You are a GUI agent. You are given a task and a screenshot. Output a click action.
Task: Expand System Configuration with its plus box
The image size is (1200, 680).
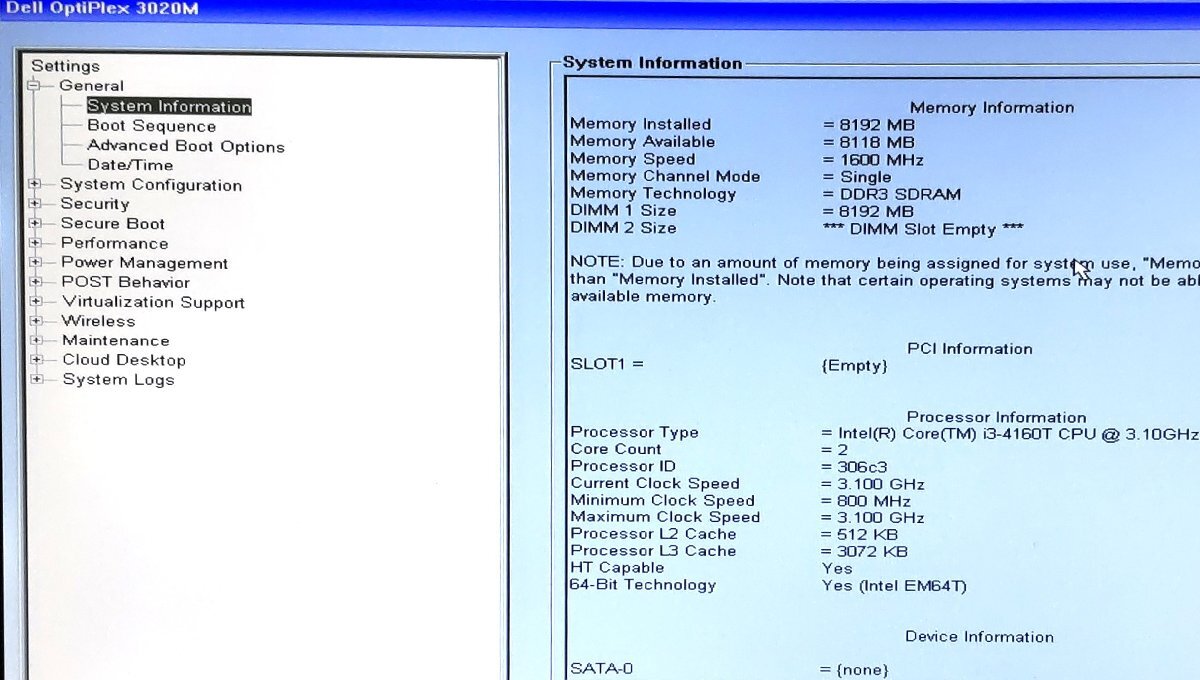[35, 184]
